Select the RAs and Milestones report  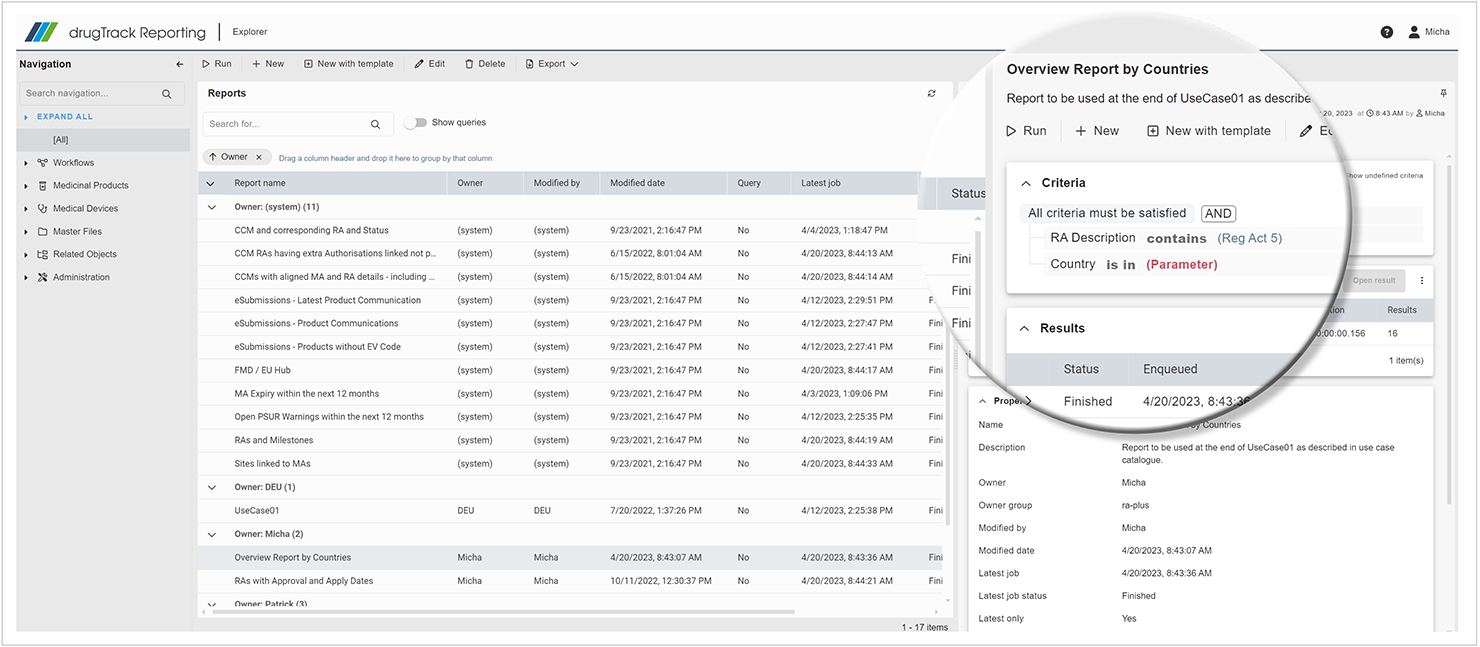[x=571, y=441]
